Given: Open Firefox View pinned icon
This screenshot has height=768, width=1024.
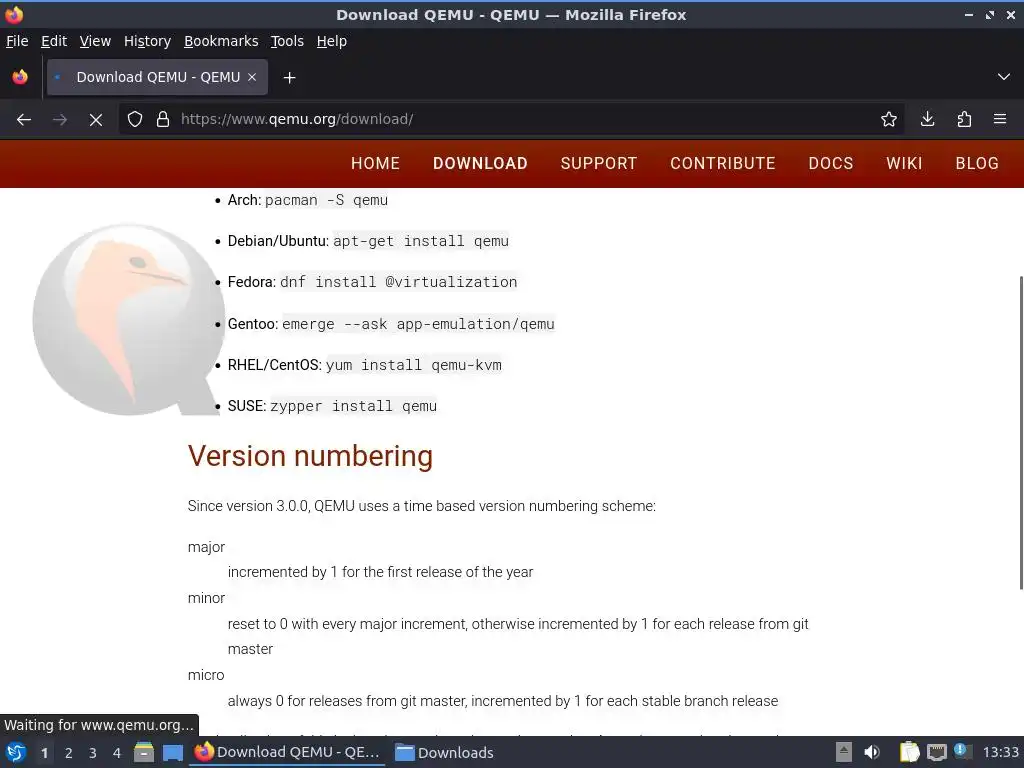Looking at the screenshot, I should 20,77.
